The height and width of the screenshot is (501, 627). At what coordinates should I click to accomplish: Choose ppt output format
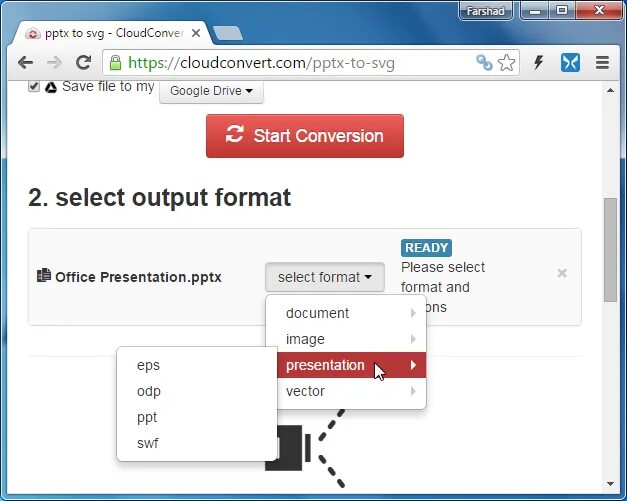(197, 417)
